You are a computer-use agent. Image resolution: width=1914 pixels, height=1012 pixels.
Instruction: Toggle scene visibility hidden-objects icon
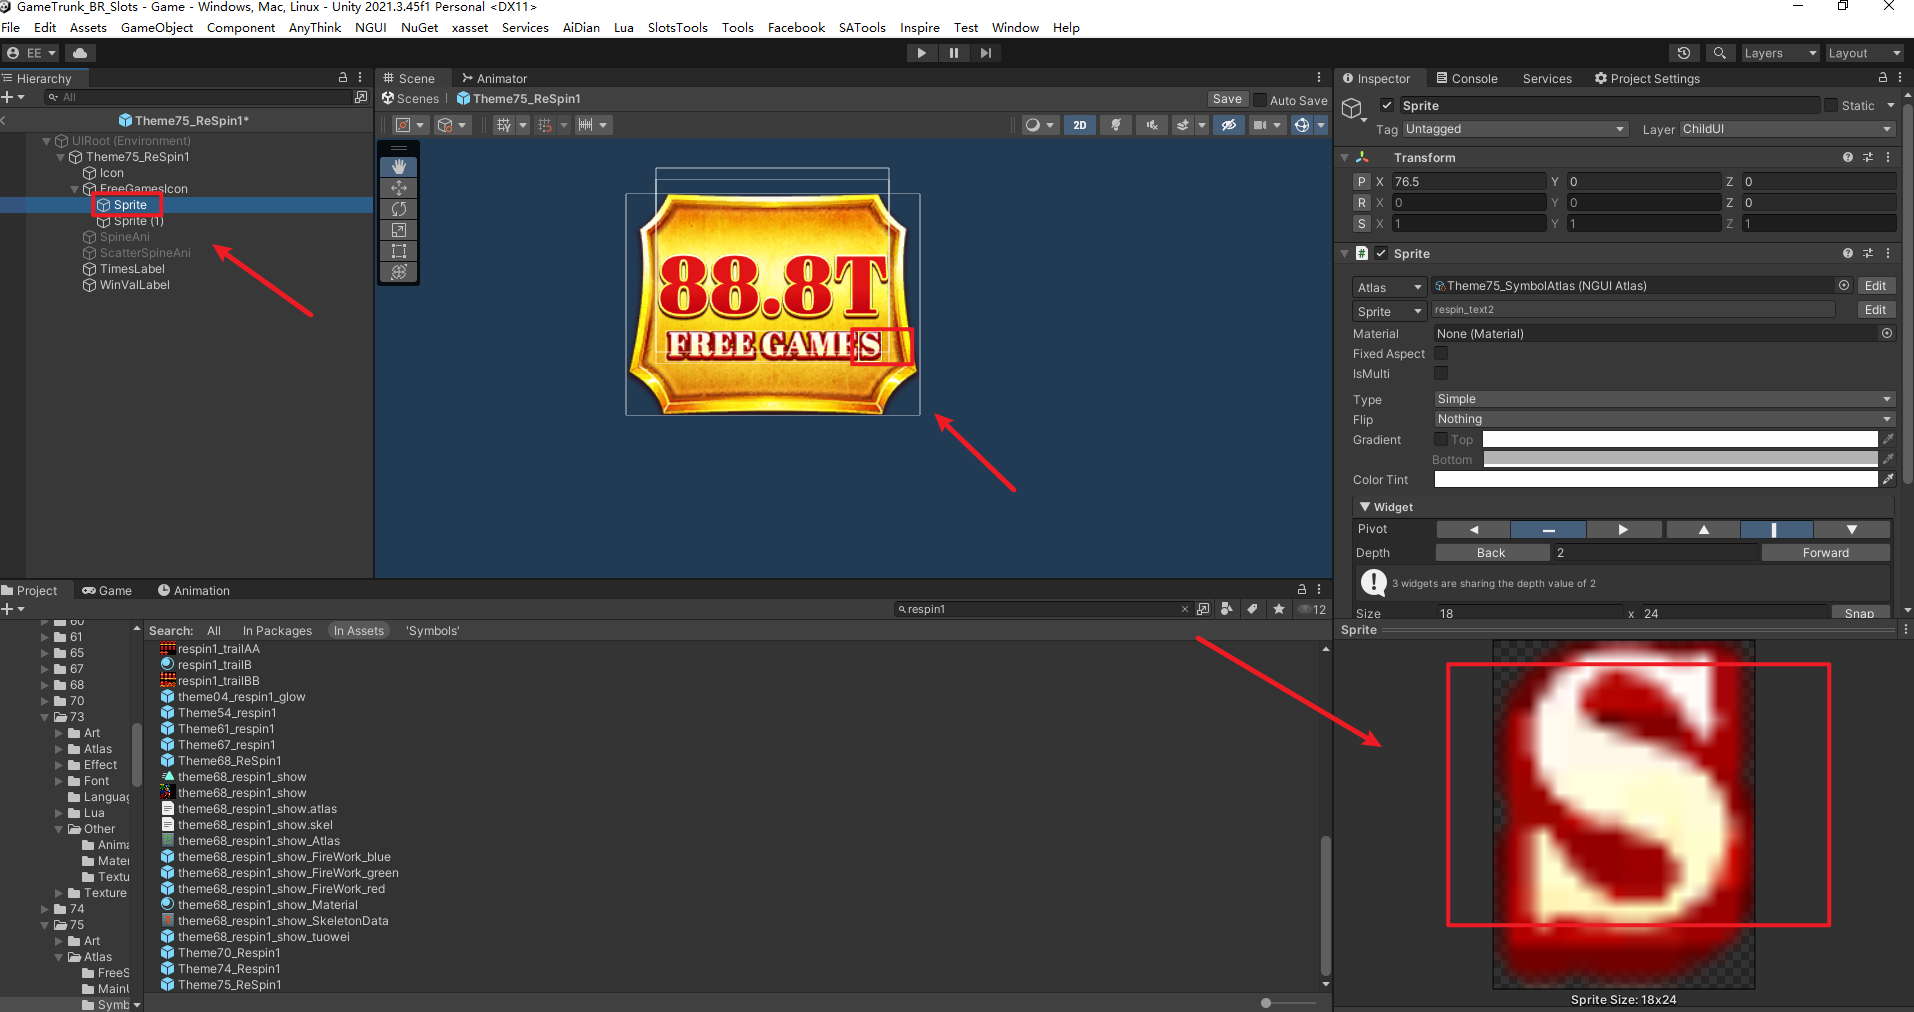(1229, 125)
